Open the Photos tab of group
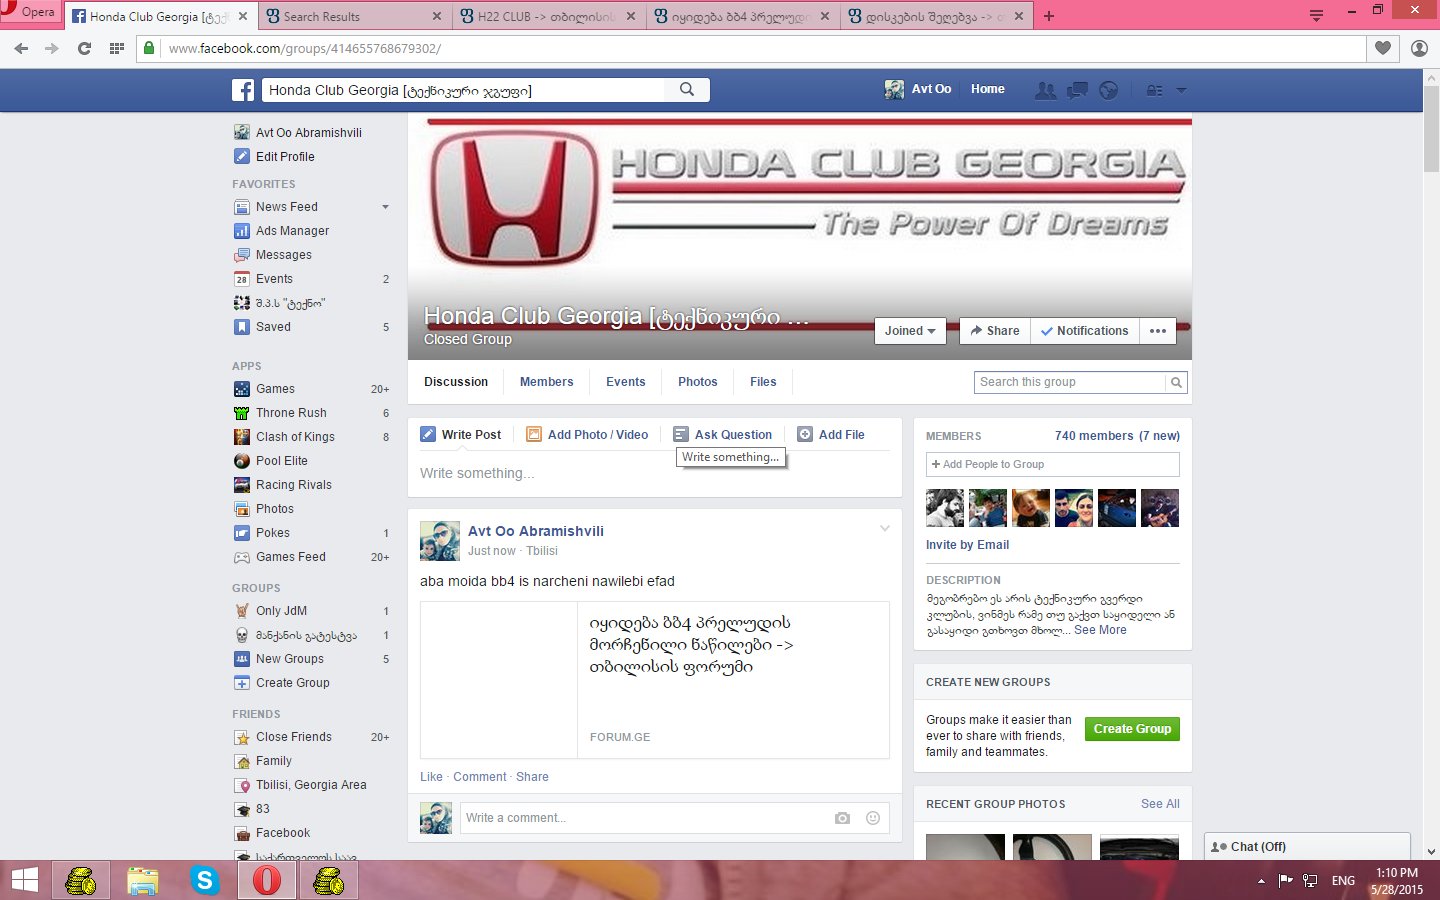The height and width of the screenshot is (900, 1440). 697,382
